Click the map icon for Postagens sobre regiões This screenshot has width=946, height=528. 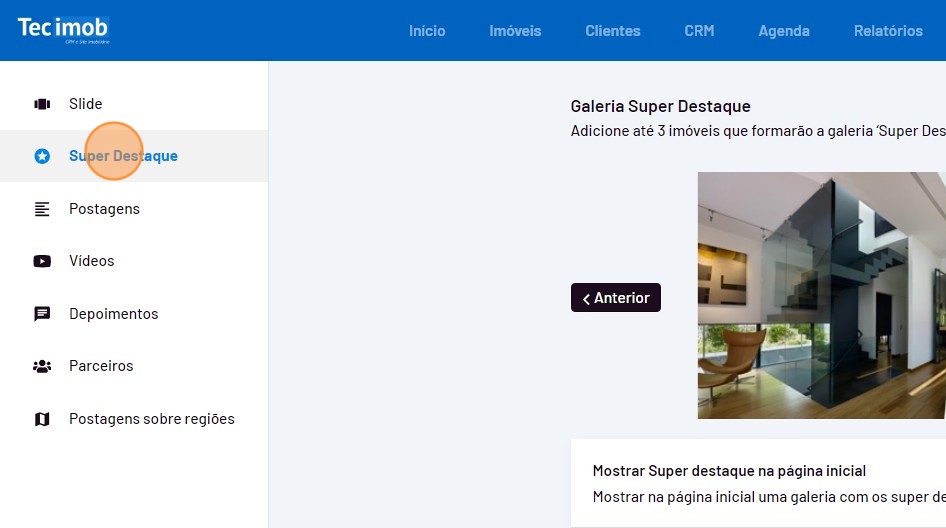click(42, 419)
